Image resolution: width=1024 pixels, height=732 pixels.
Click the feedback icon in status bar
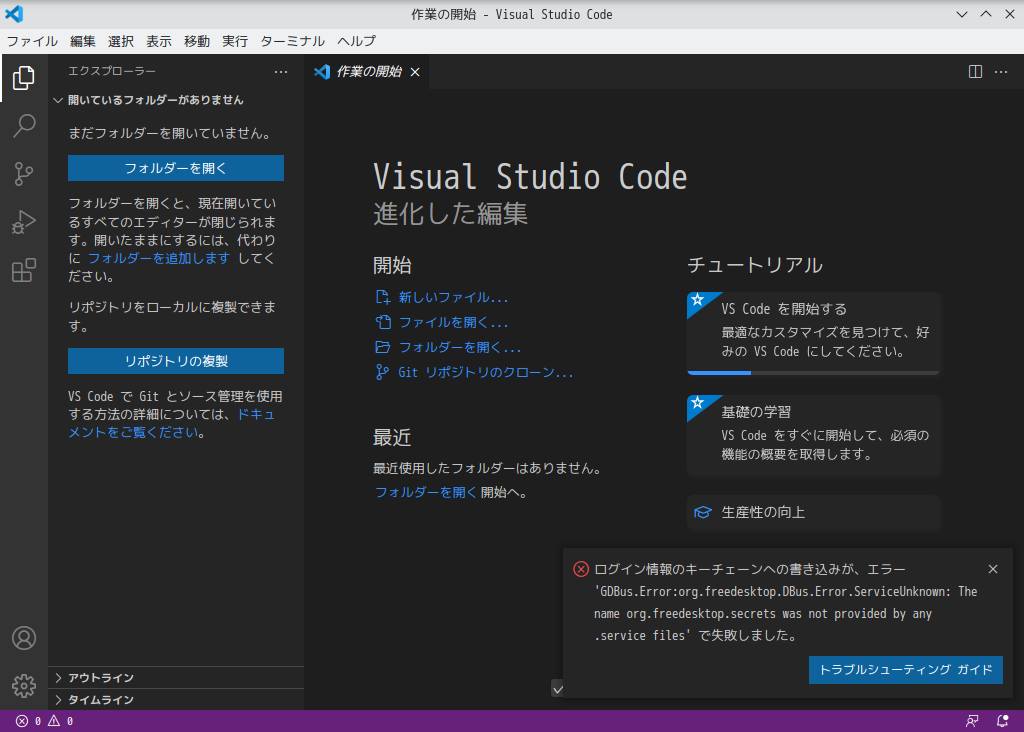click(972, 721)
